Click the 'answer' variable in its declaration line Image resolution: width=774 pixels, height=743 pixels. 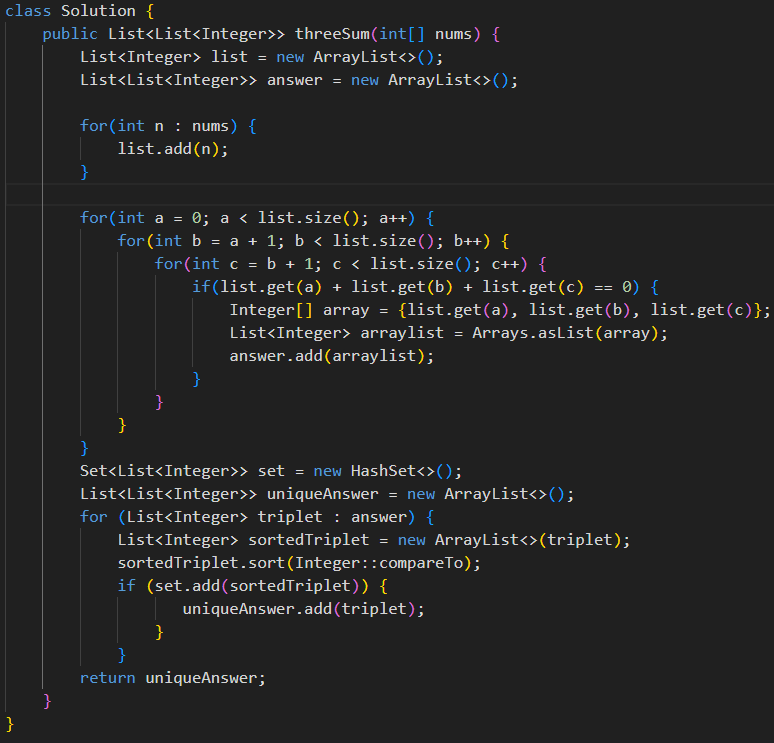[295, 80]
